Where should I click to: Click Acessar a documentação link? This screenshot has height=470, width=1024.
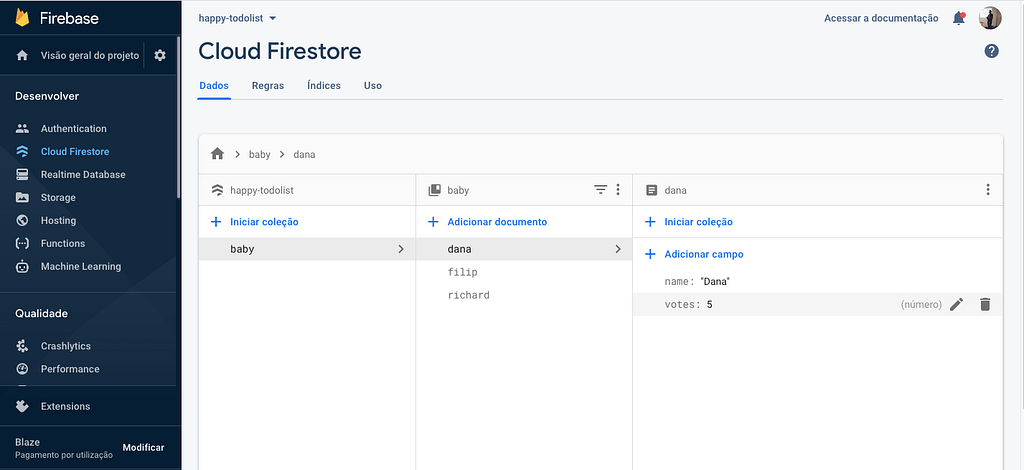tap(881, 18)
